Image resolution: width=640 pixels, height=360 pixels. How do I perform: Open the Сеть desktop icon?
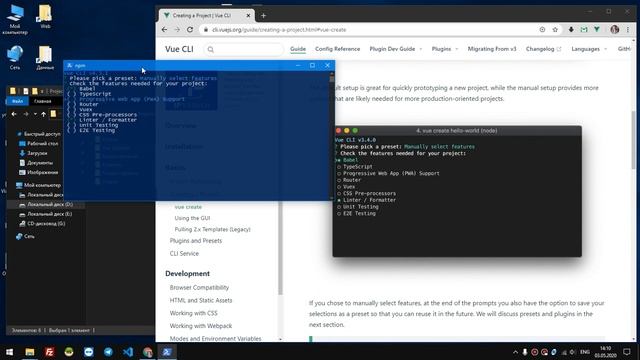coord(15,57)
